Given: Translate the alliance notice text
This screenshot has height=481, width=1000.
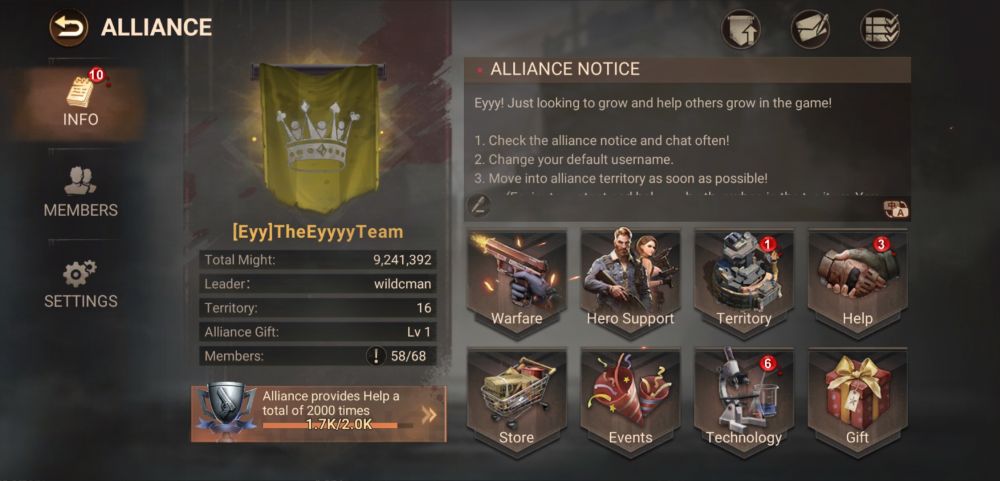Looking at the screenshot, I should pyautogui.click(x=895, y=209).
